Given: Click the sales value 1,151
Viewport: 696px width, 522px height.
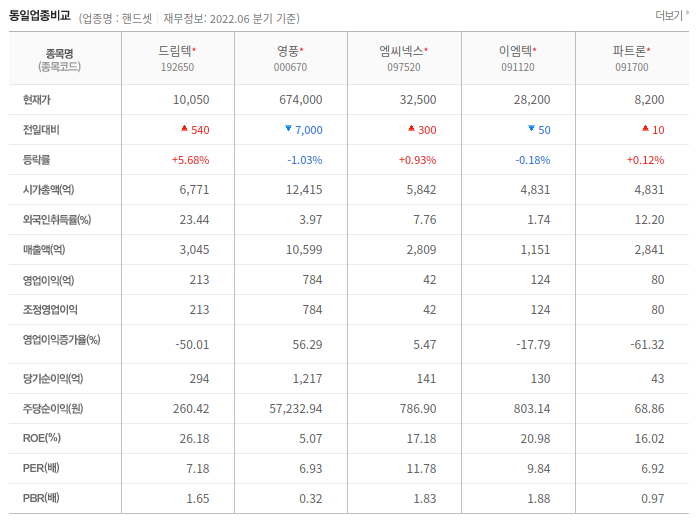Looking at the screenshot, I should click(x=535, y=250).
